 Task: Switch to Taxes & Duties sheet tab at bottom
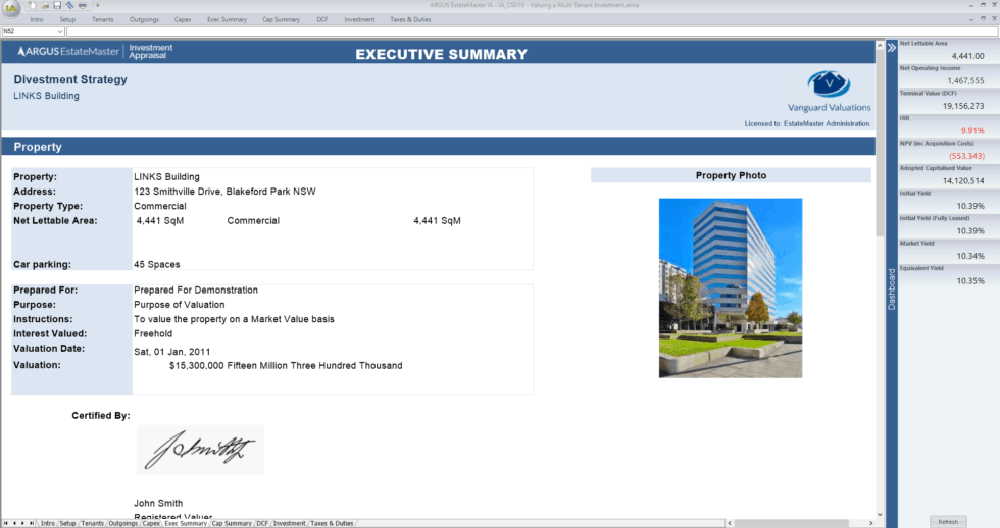(x=331, y=523)
